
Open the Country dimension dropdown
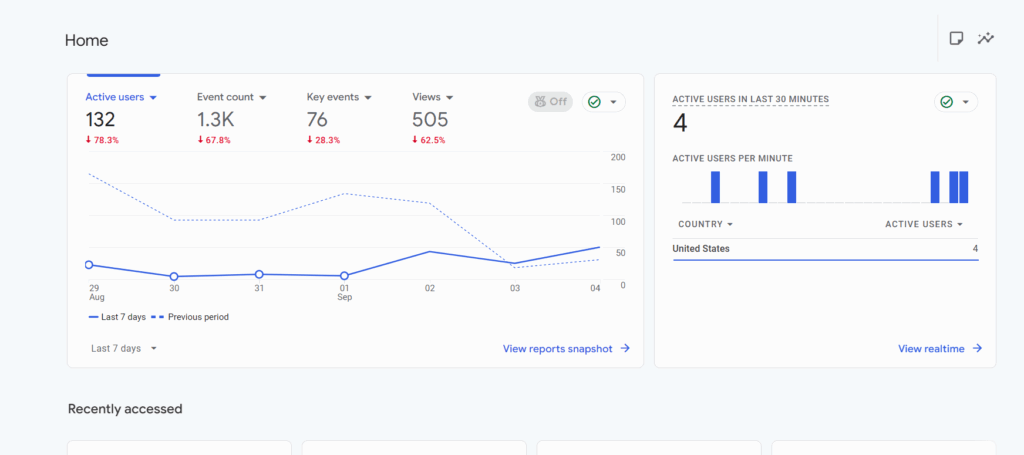coord(705,224)
